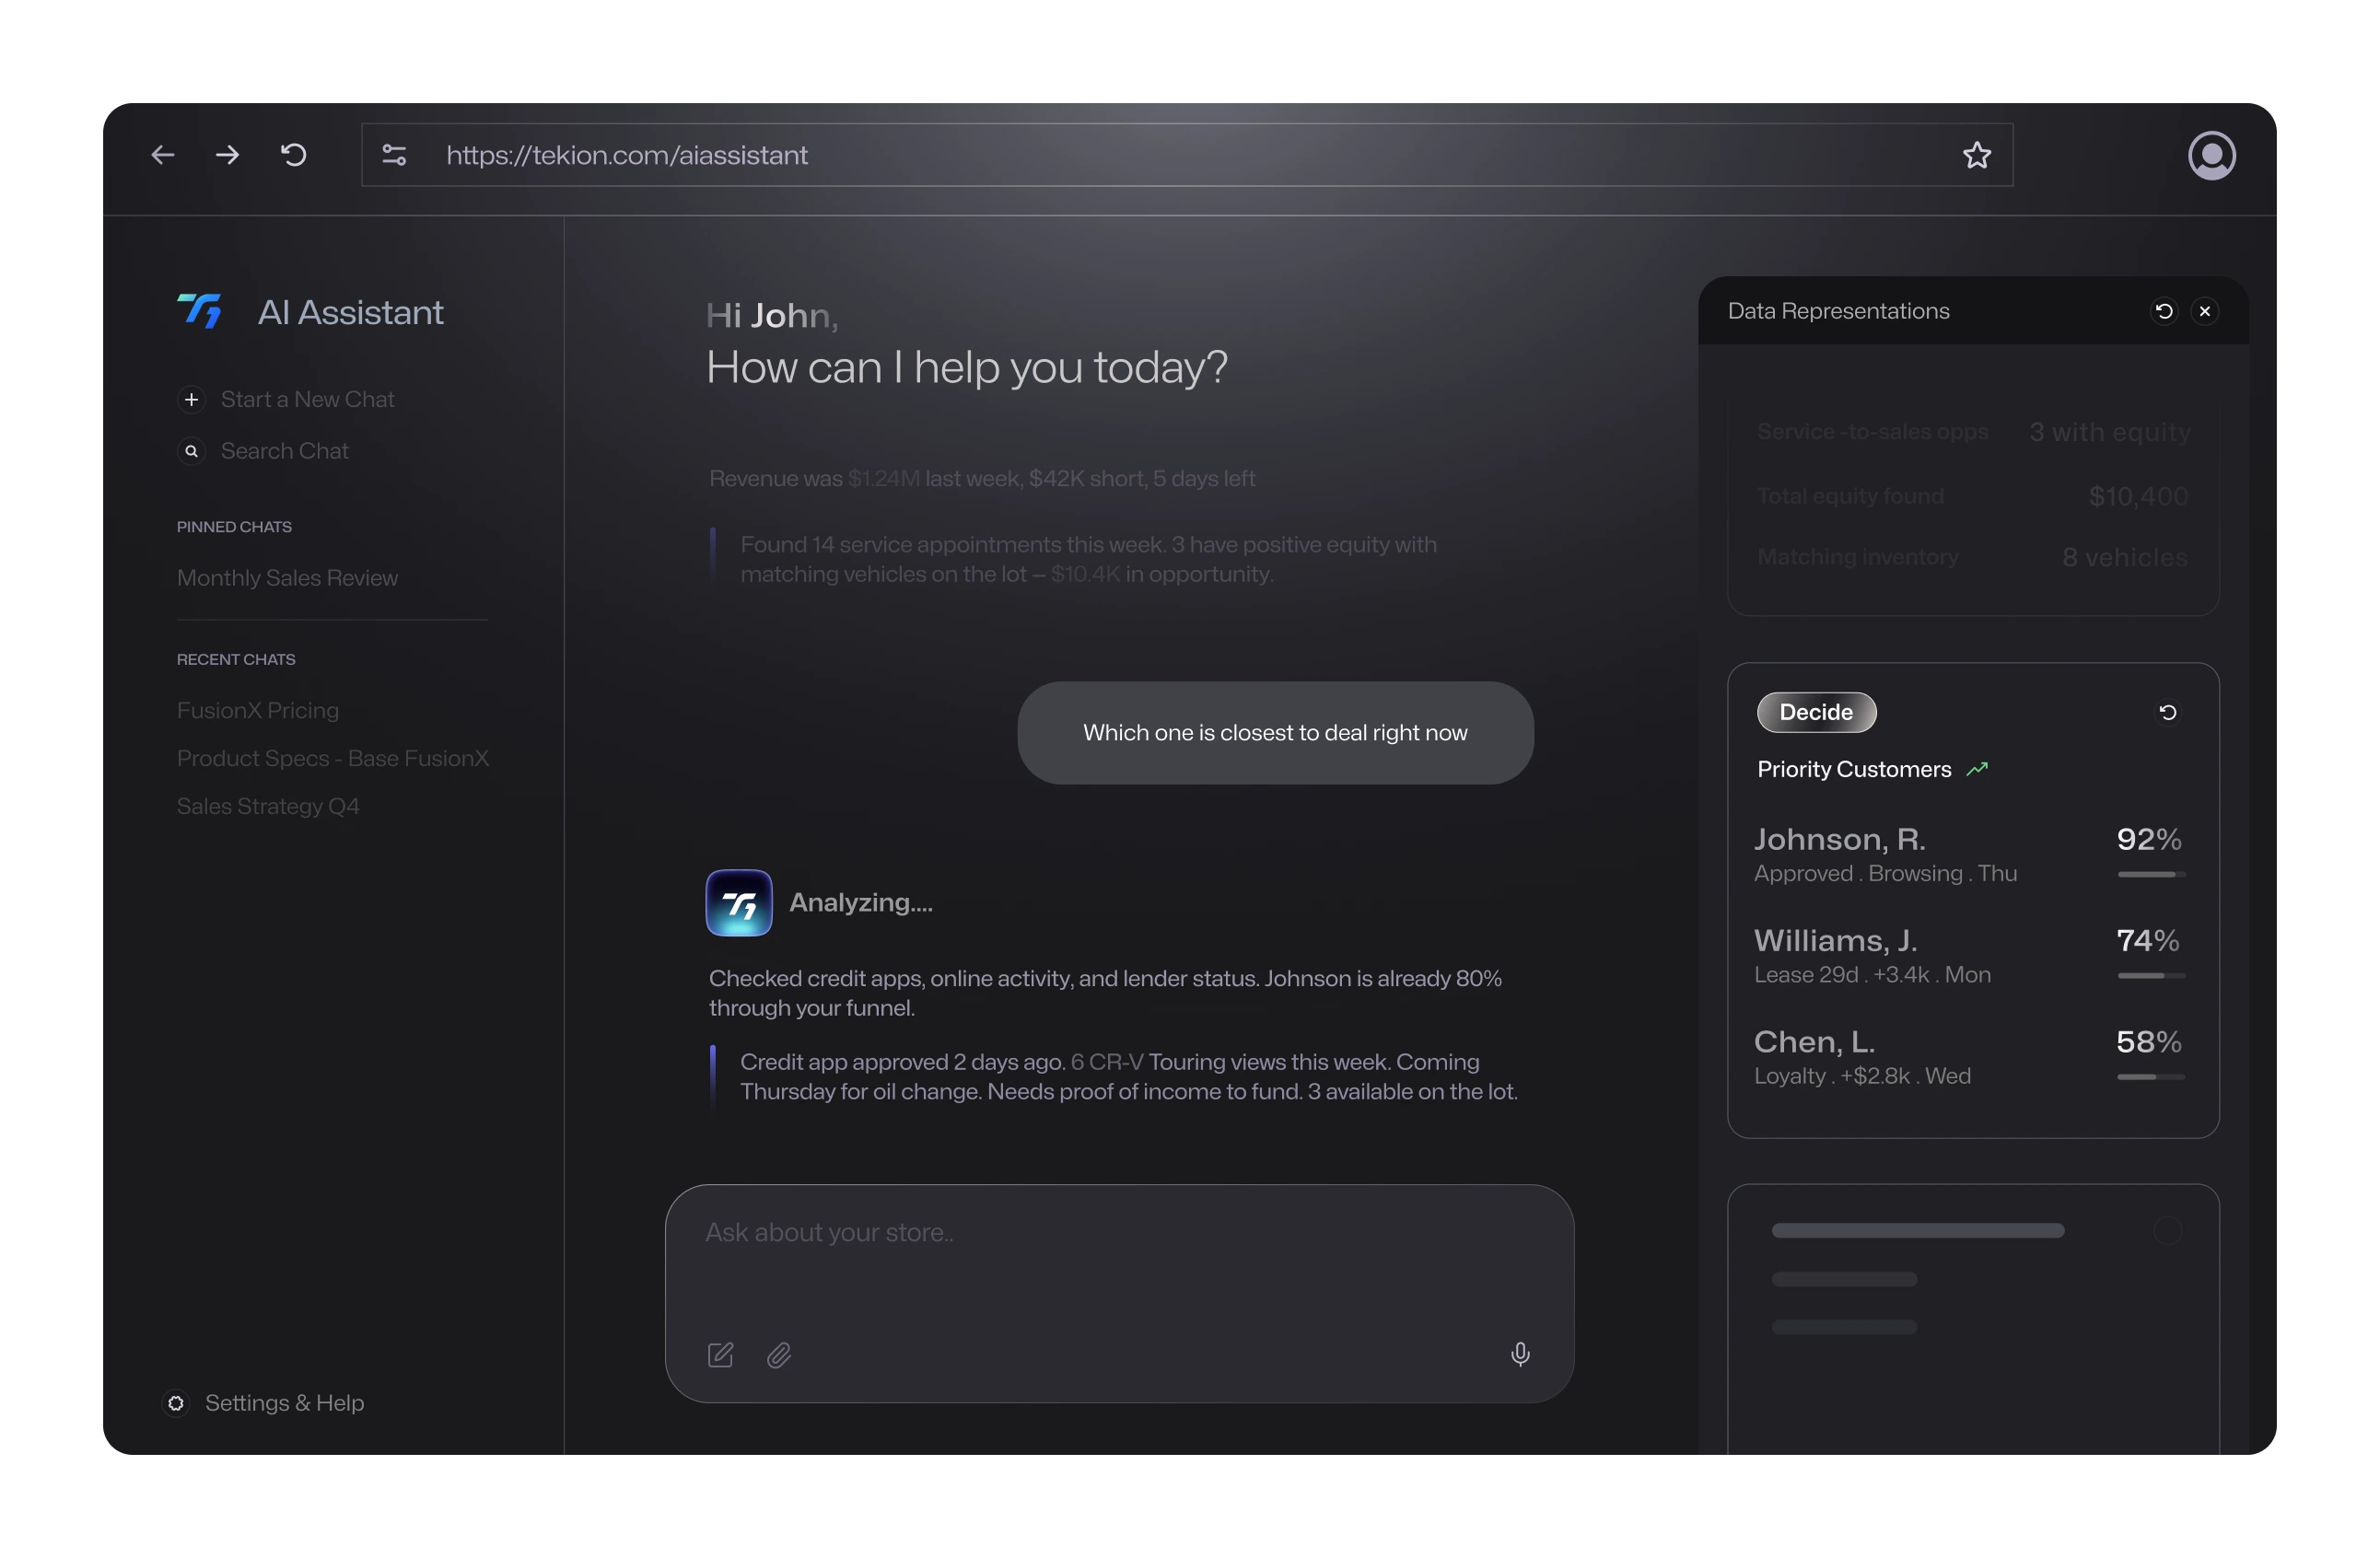Open the FusionX Pricing recent chat
Image resolution: width=2380 pixels, height=1558 pixels.
point(258,710)
